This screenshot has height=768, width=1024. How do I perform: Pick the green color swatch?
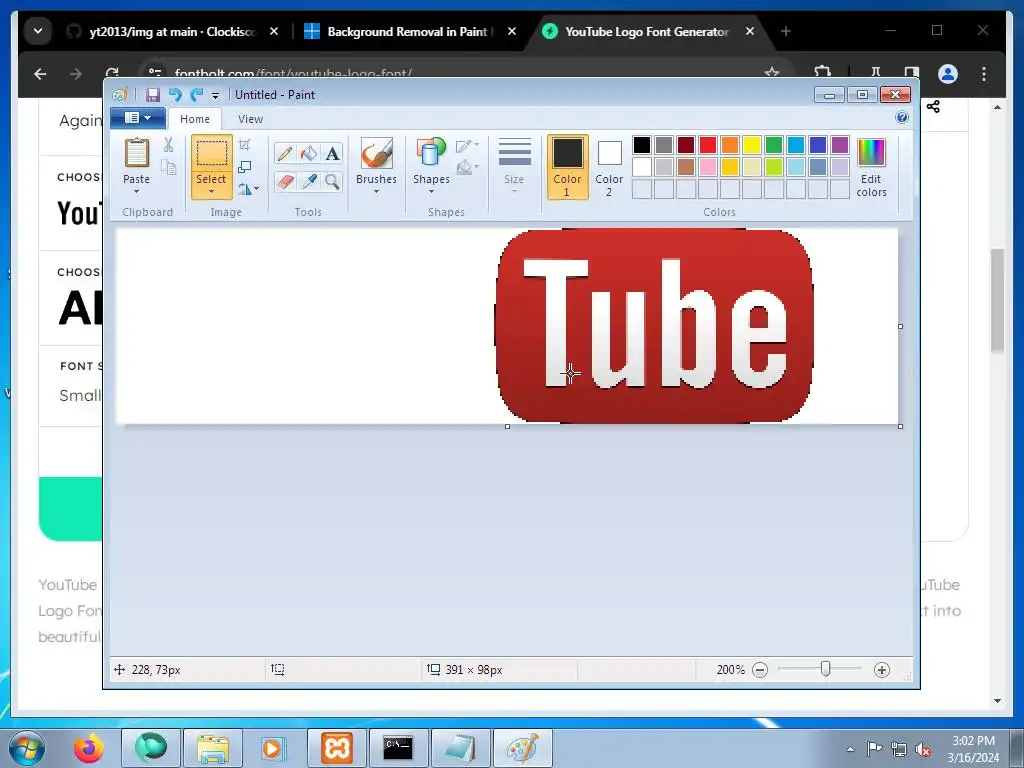774,145
